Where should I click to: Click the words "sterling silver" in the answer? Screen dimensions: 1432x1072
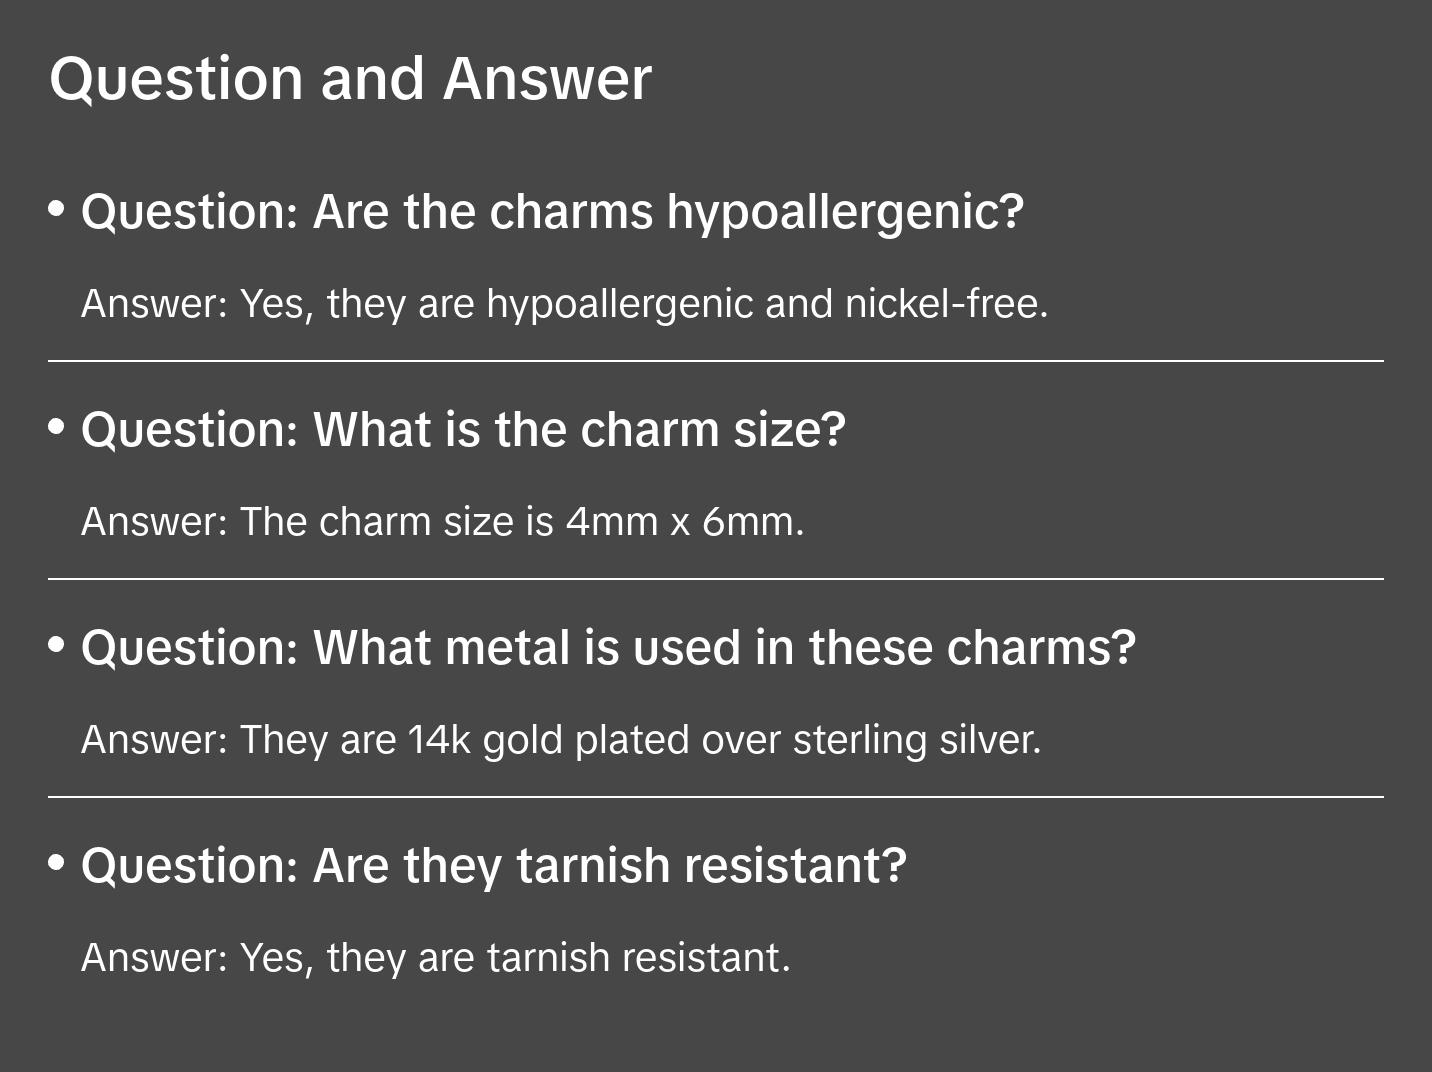coord(915,740)
